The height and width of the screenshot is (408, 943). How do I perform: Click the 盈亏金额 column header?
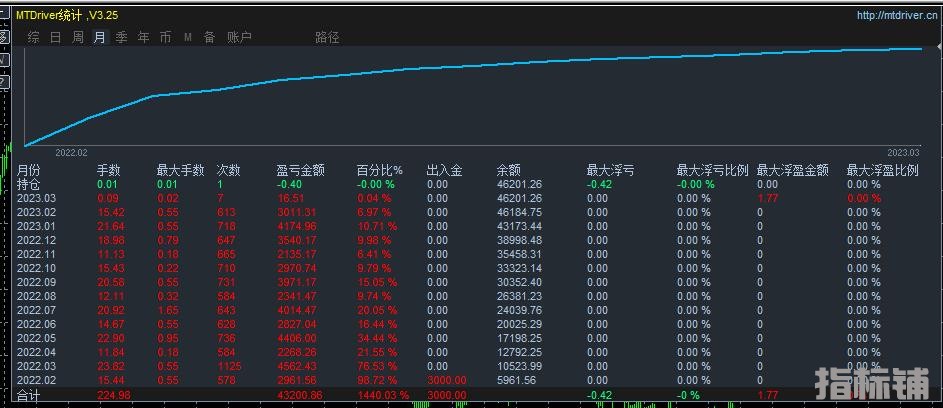tap(300, 171)
